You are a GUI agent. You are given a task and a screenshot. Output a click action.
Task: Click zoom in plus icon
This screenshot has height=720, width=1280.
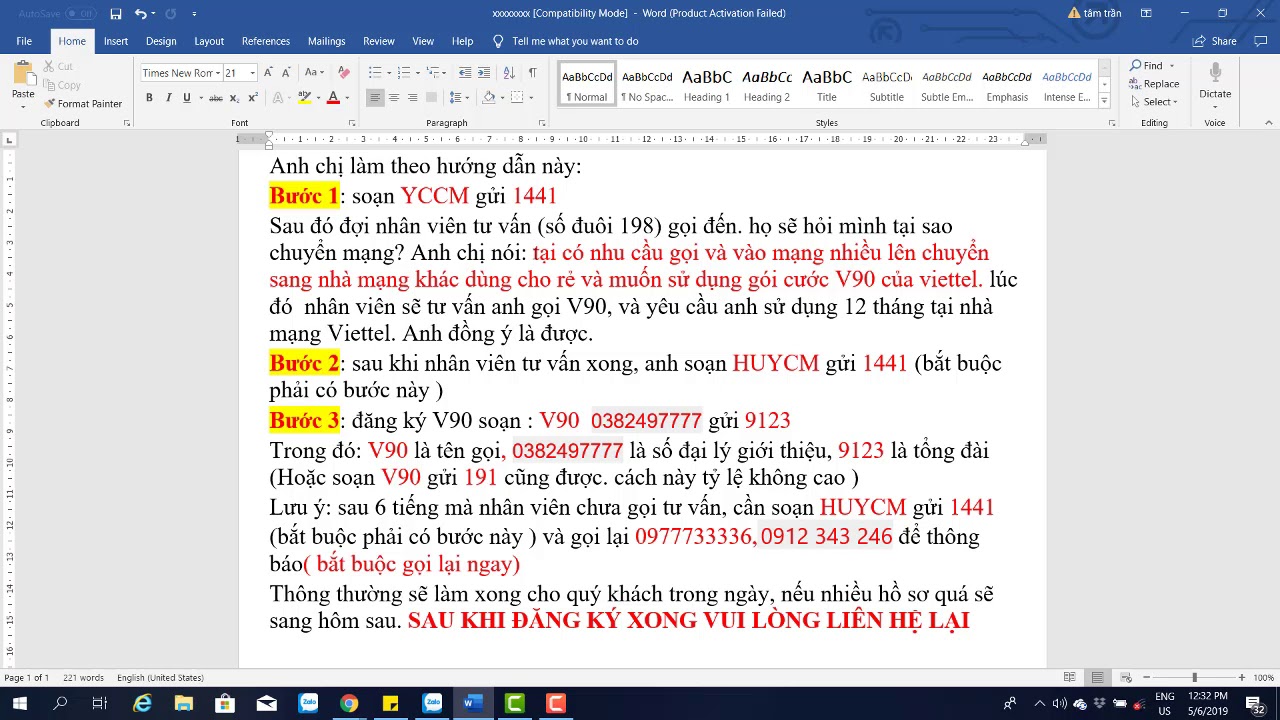tap(1241, 678)
